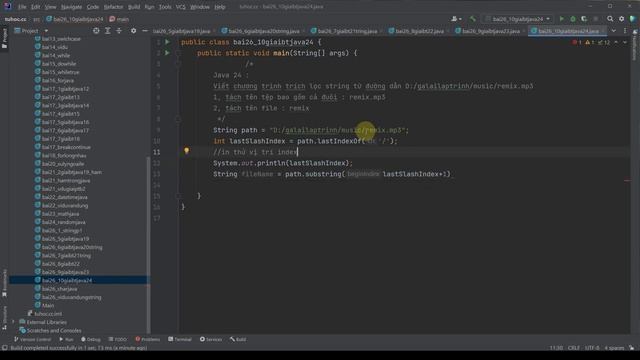Open the Refactor menu
The height and width of the screenshot is (360, 640).
pos(113,7)
